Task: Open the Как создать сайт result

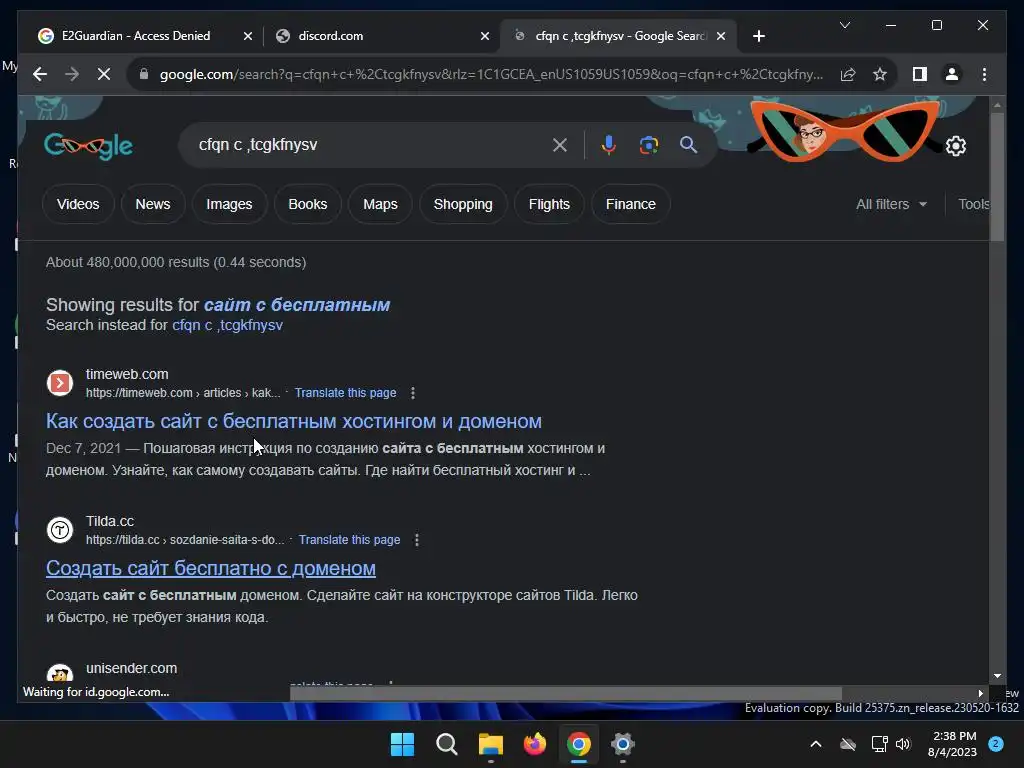Action: coord(294,422)
